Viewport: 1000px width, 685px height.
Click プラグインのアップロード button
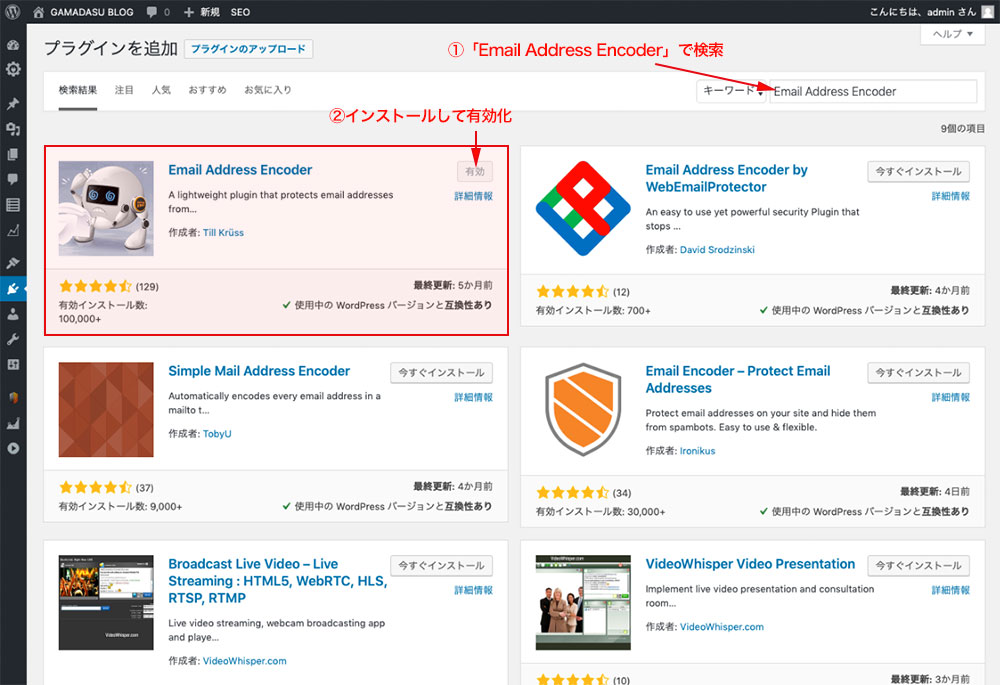(x=248, y=49)
